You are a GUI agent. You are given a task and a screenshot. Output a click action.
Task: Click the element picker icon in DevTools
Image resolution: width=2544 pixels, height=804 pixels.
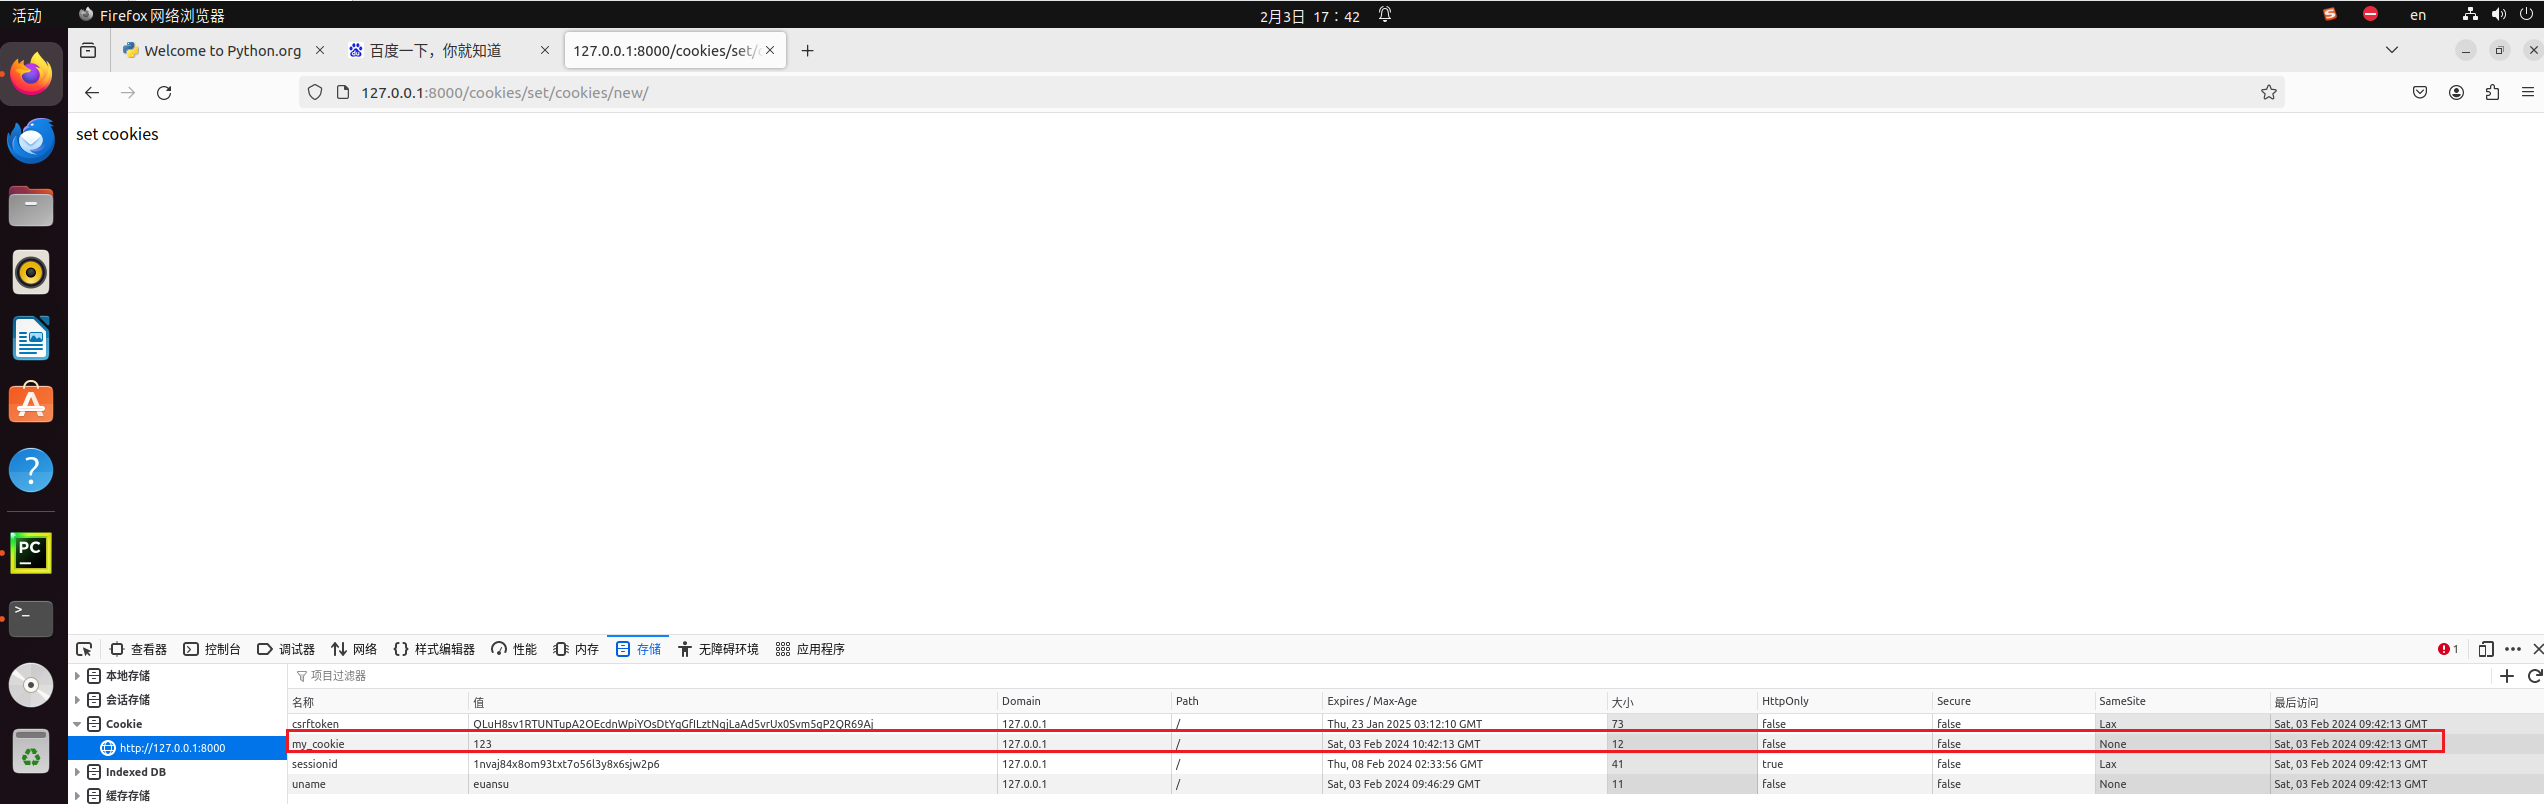[x=84, y=649]
